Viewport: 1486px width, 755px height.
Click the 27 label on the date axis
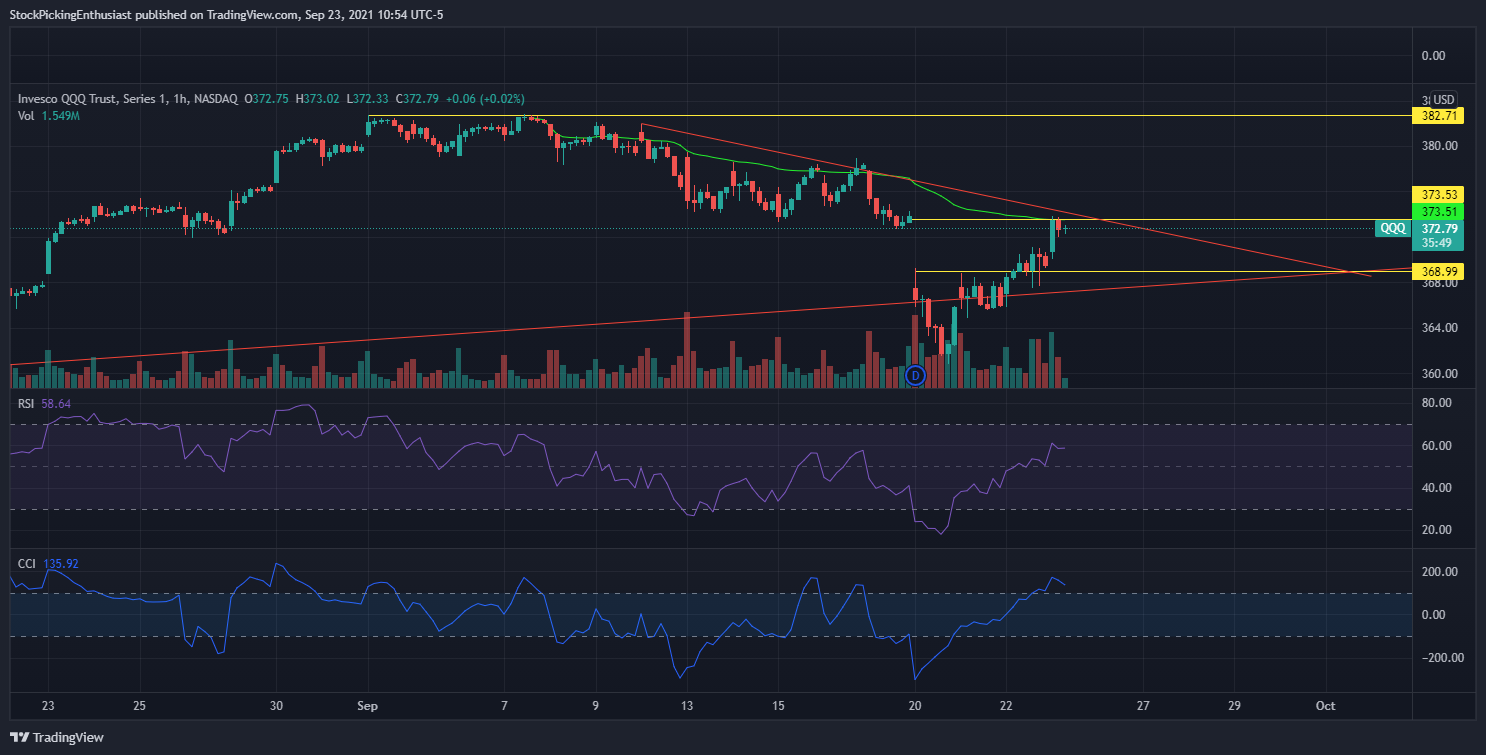coord(1143,706)
